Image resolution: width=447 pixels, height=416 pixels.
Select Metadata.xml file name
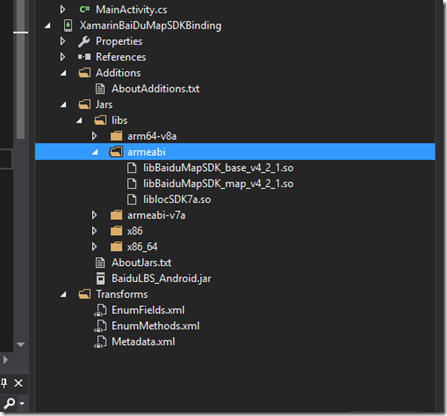coord(143,342)
